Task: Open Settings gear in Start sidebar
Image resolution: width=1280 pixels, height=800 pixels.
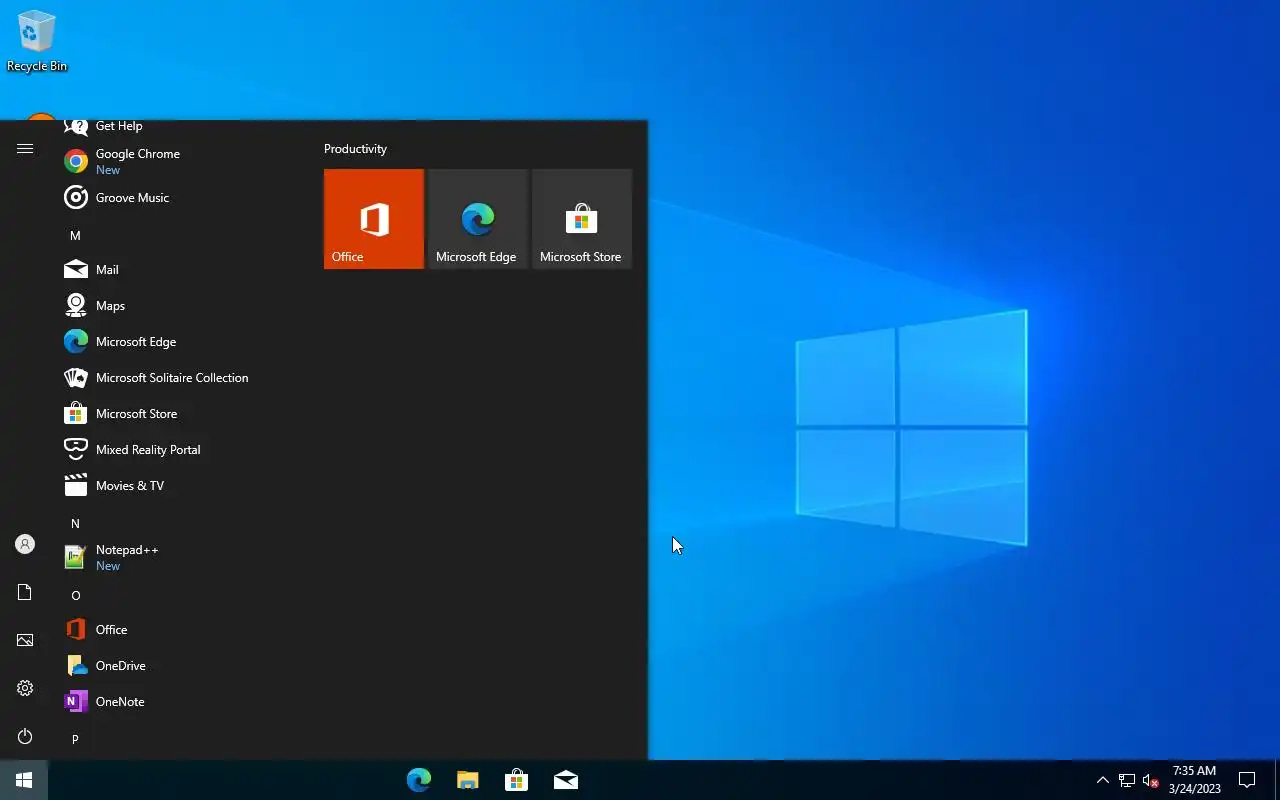Action: tap(25, 688)
